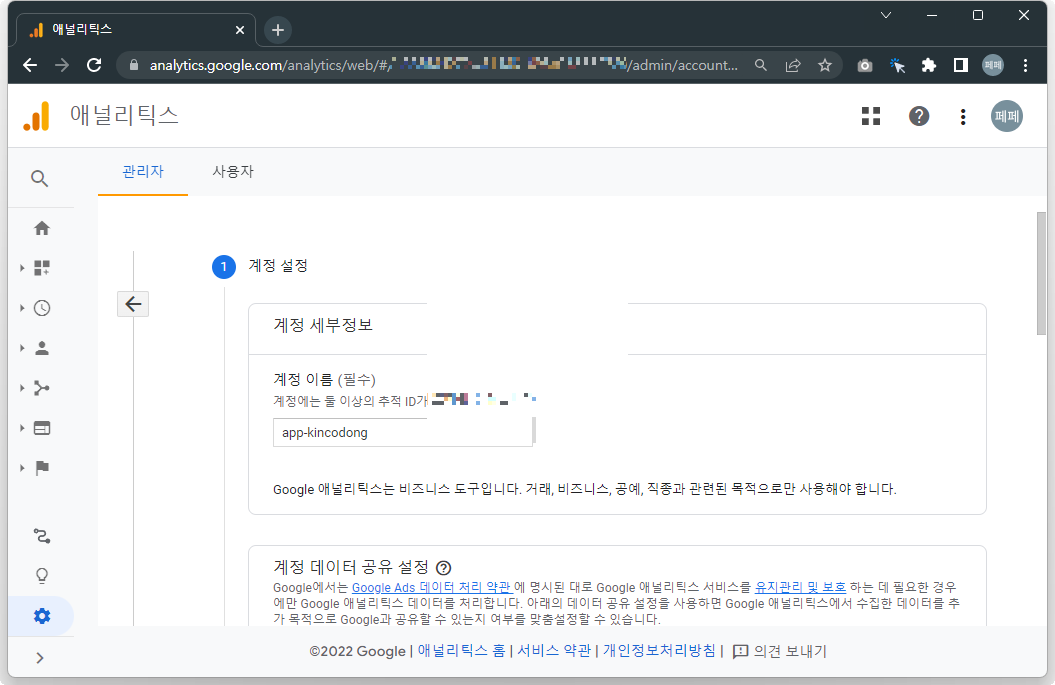This screenshot has height=685, width=1055.
Task: Expand the left navigation with the bottom chevron
Action: [x=41, y=657]
